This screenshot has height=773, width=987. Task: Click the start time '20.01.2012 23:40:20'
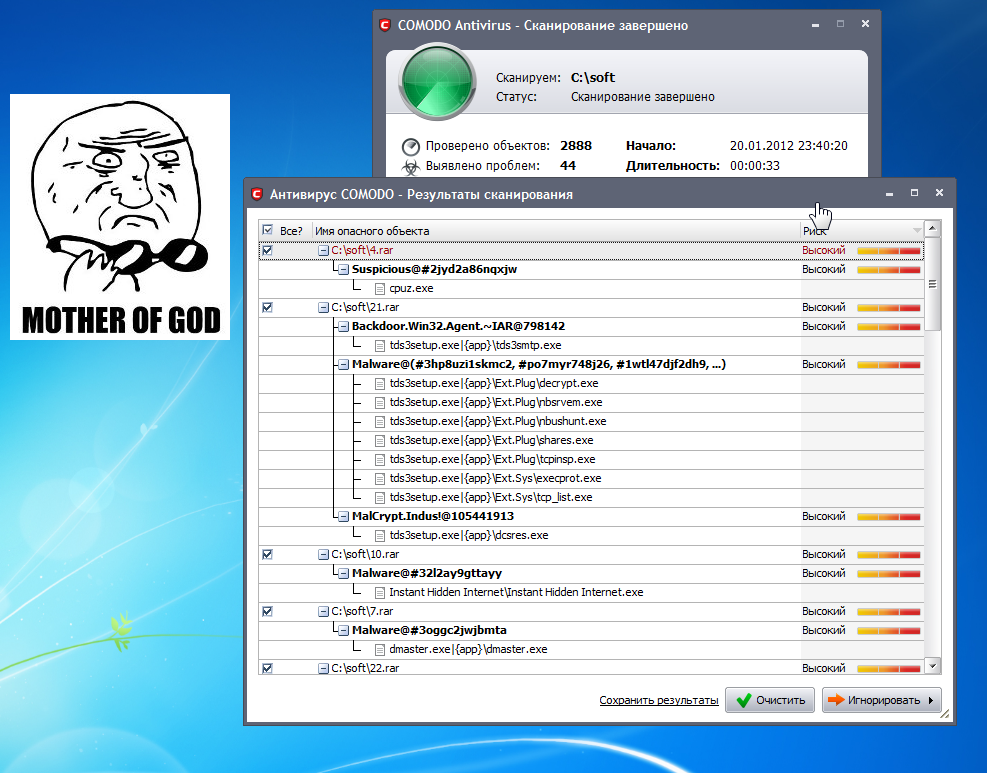(789, 145)
